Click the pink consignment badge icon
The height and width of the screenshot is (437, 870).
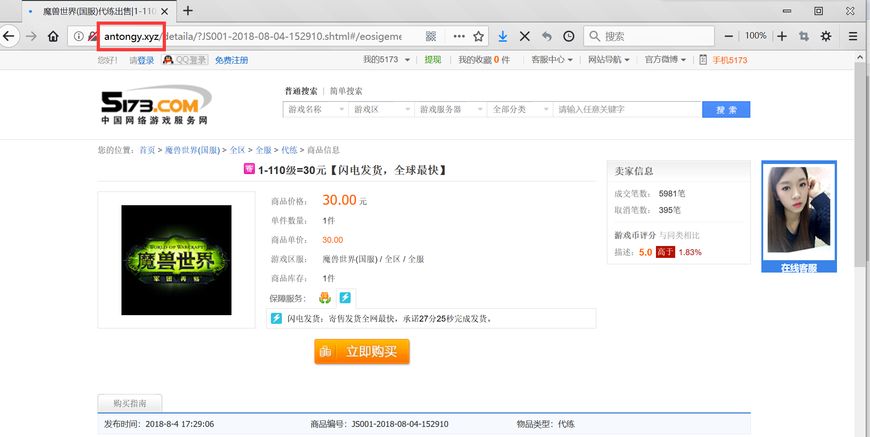tap(249, 169)
